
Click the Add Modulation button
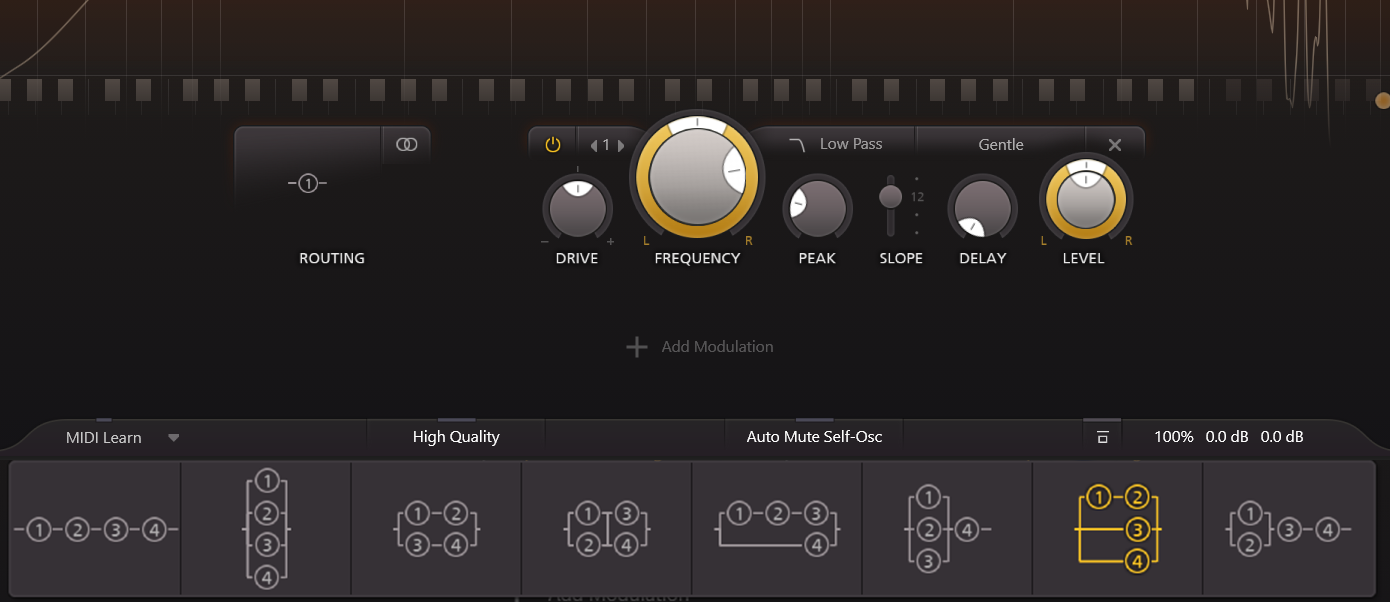(x=700, y=347)
